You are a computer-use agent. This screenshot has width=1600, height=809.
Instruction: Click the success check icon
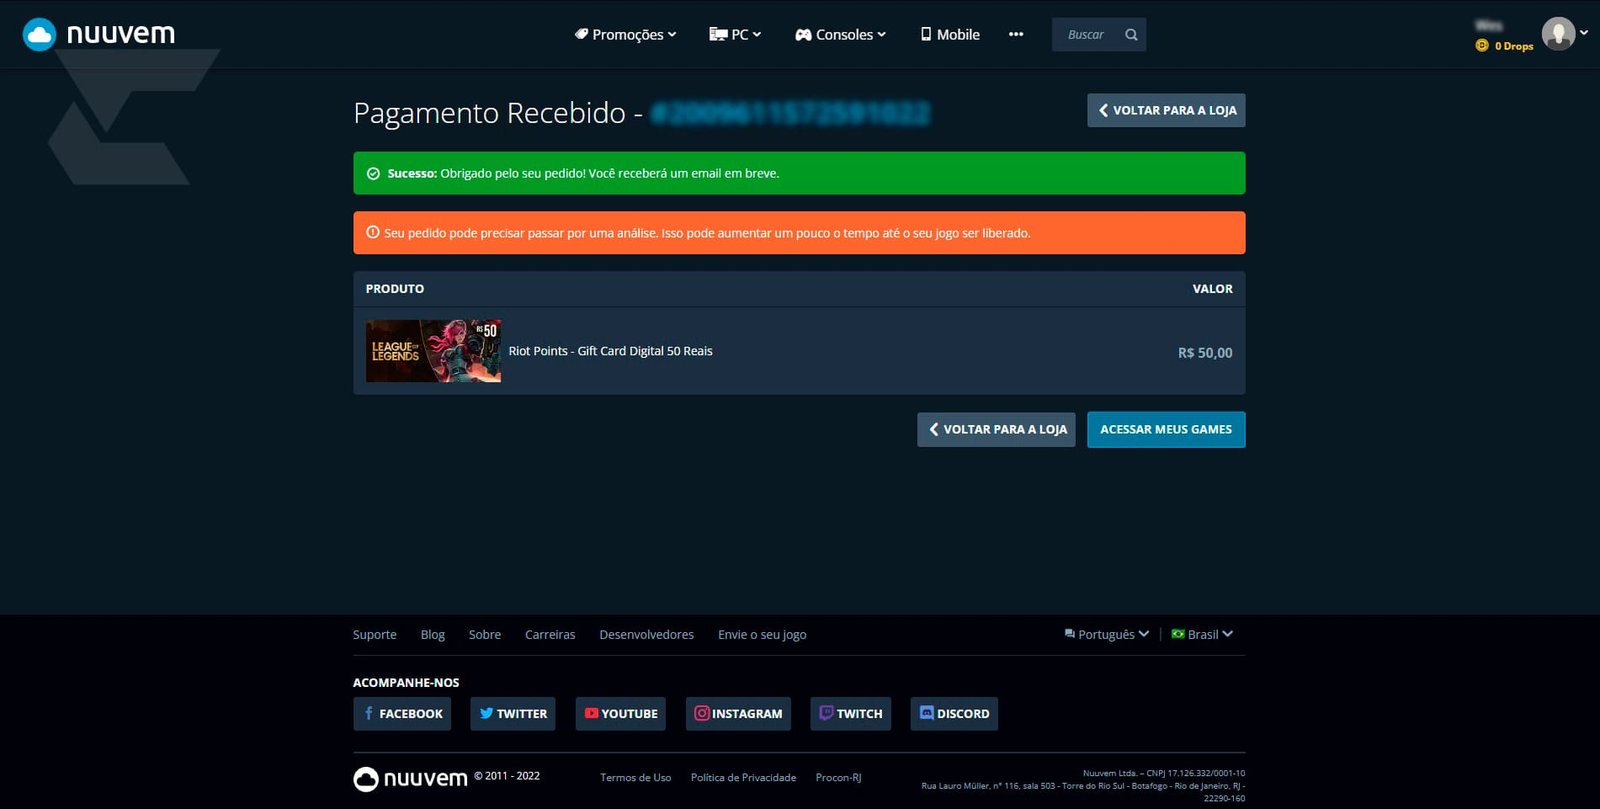373,173
